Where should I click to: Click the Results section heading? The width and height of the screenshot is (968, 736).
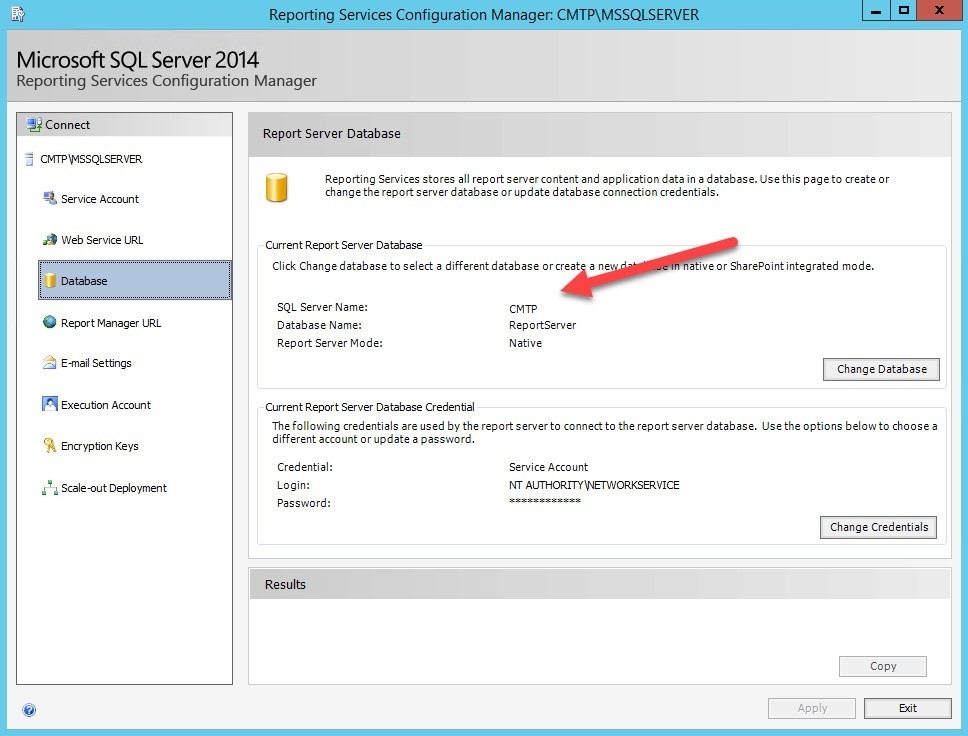point(285,584)
